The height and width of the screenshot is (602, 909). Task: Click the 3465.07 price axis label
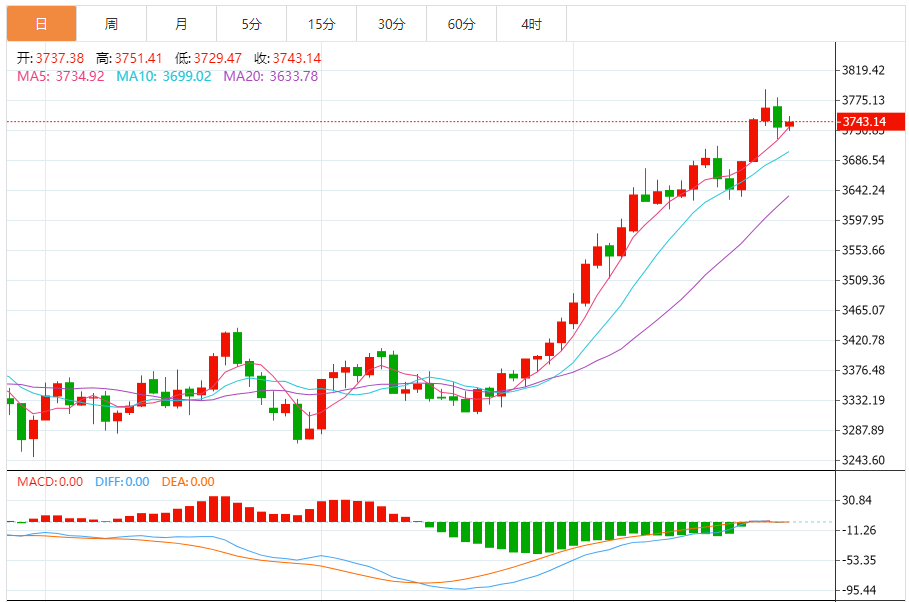coord(863,310)
